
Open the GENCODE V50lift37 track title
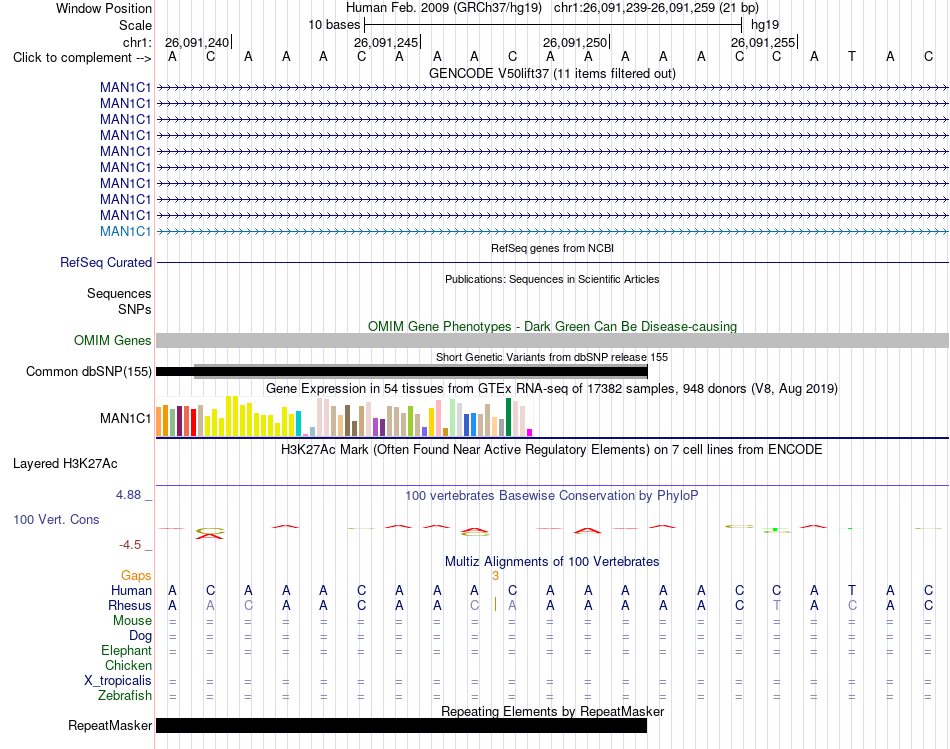pos(552,73)
